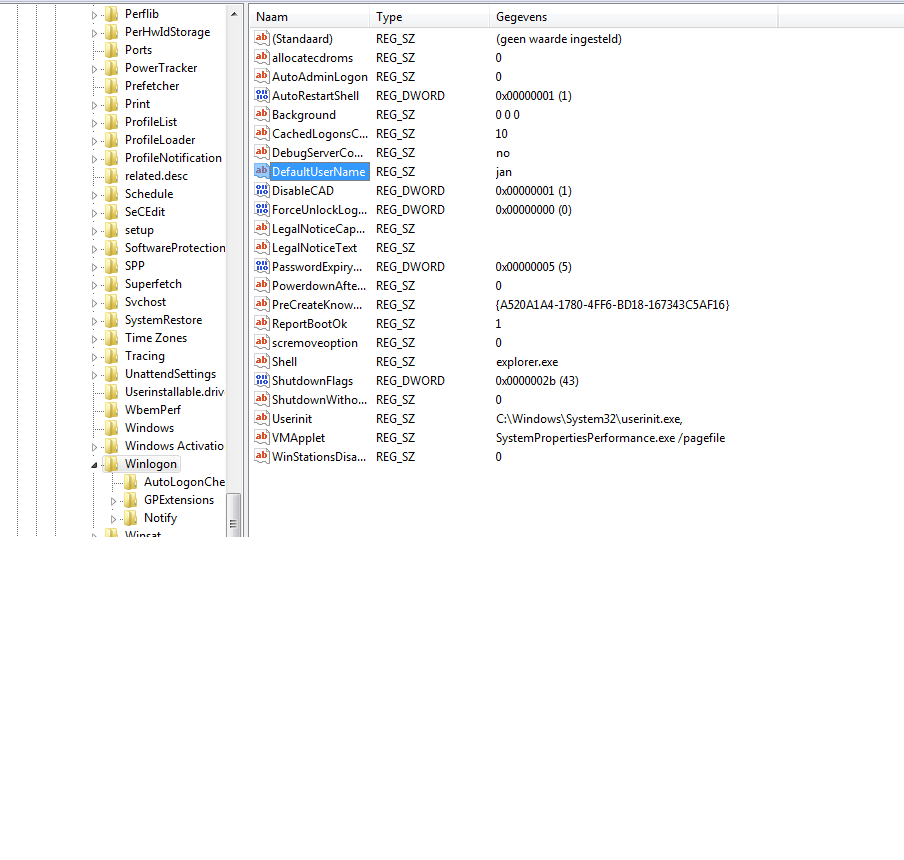Click the PowerdownAfte... value icon
This screenshot has width=904, height=860.
(262, 286)
